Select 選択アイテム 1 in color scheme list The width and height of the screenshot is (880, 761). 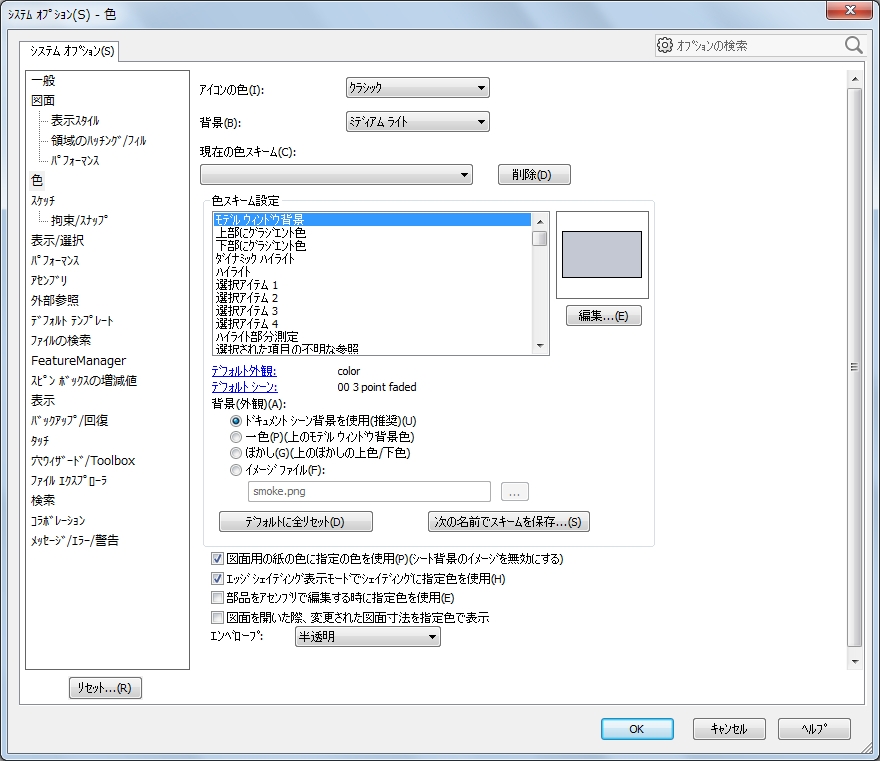point(247,285)
